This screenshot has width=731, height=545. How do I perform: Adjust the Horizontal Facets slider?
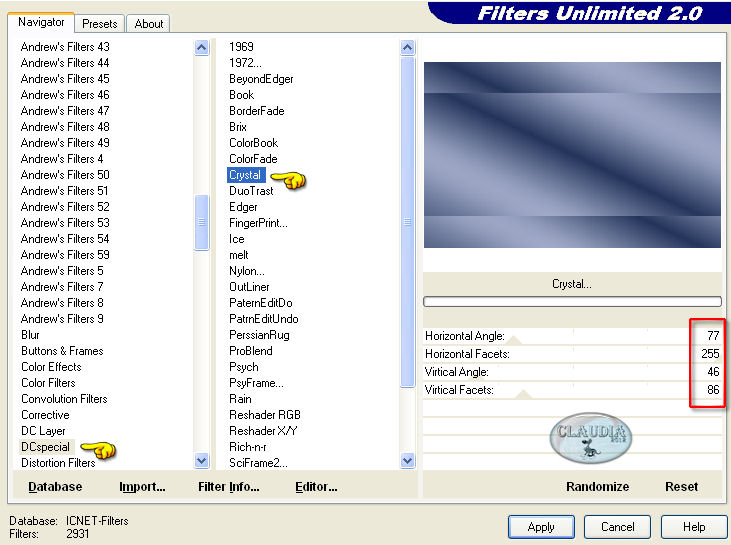click(x=572, y=354)
